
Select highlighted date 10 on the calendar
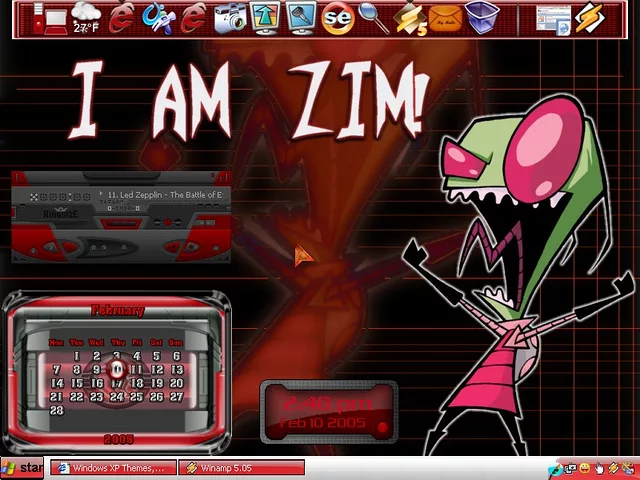tap(117, 369)
